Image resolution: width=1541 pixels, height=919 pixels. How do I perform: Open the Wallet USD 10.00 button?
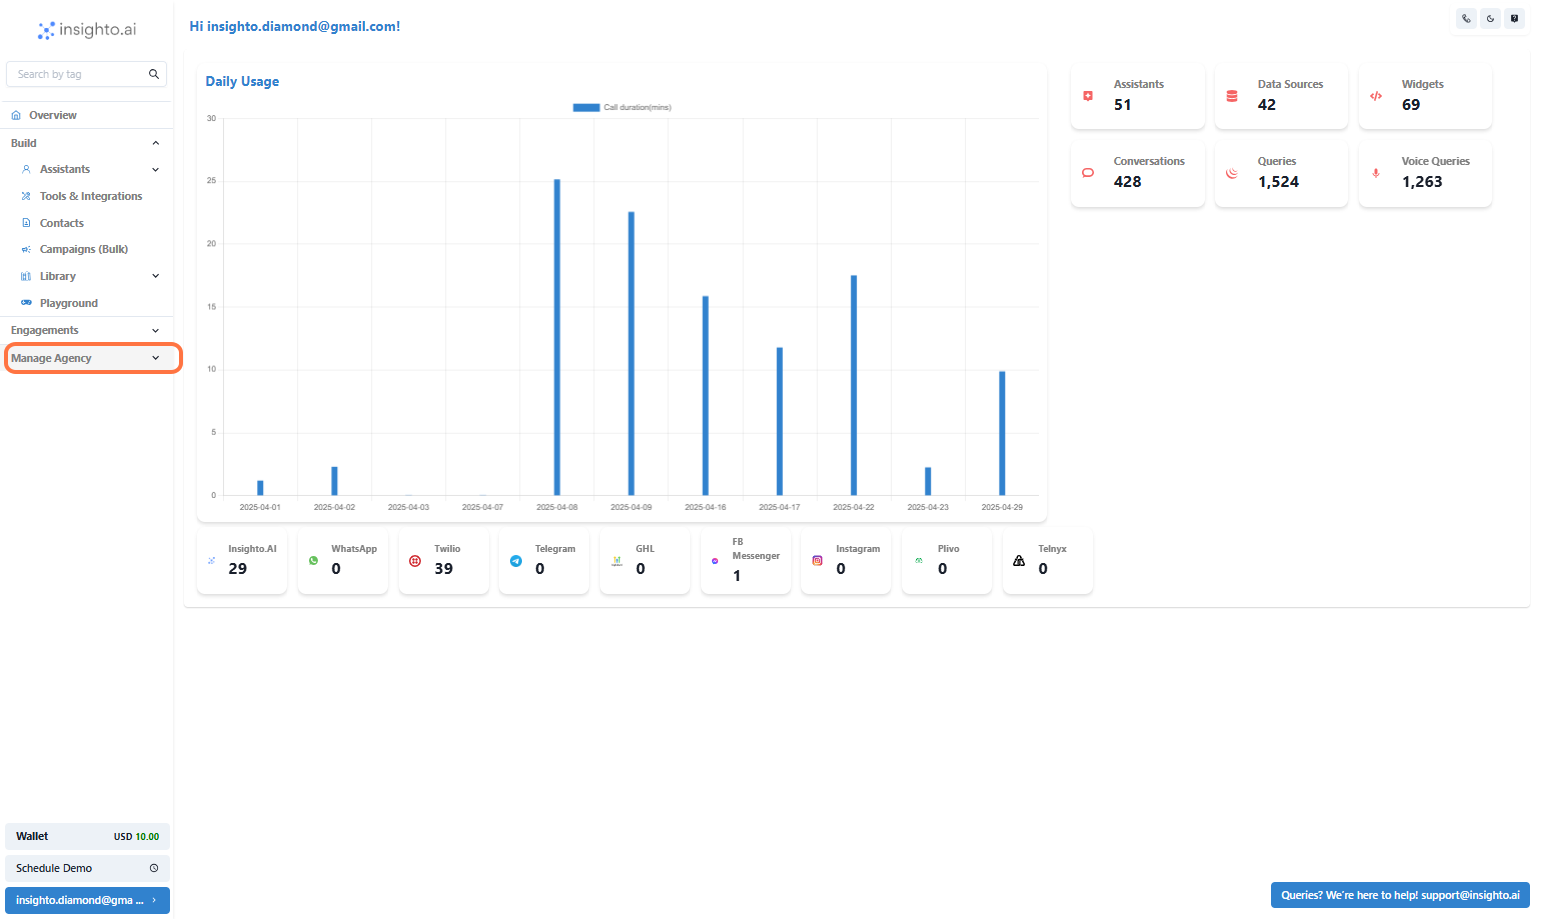87,837
